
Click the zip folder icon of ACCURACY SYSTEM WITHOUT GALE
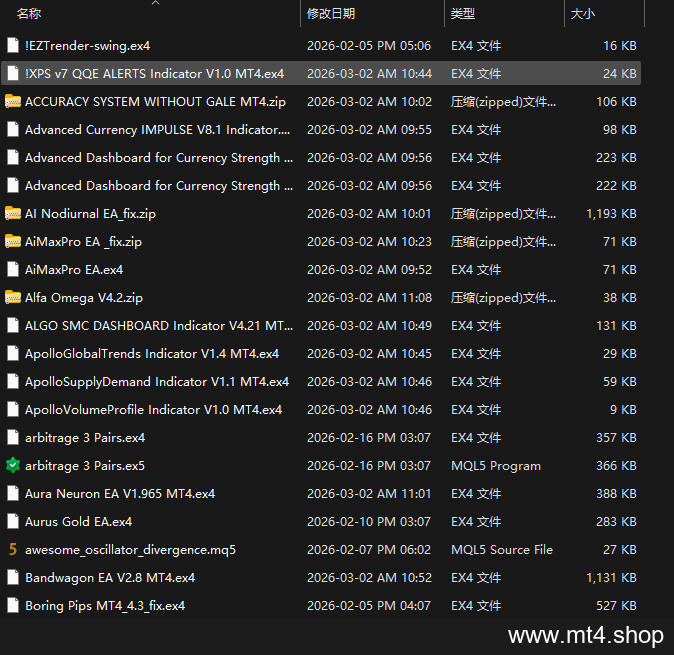pos(13,101)
